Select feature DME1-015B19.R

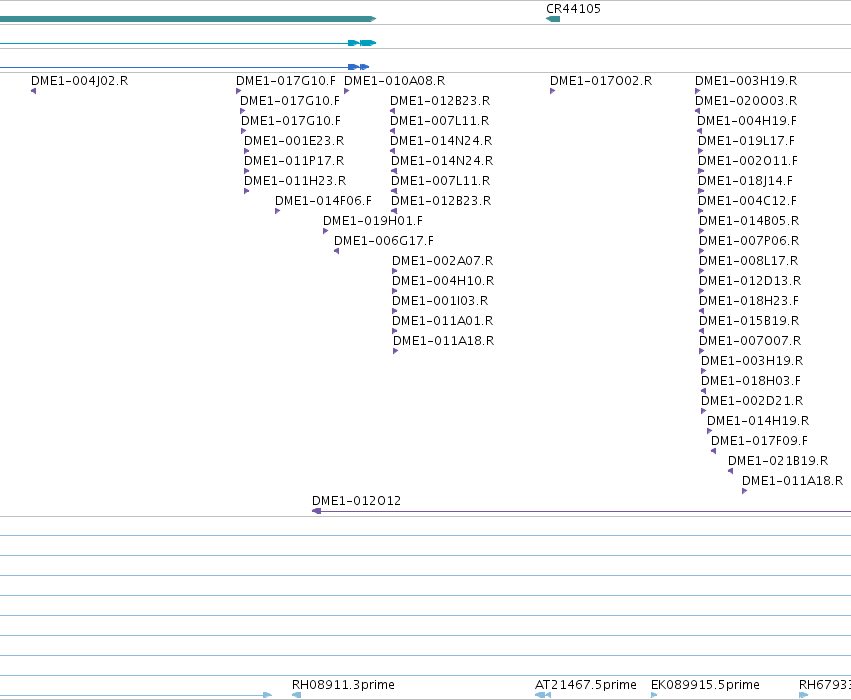pyautogui.click(x=749, y=321)
